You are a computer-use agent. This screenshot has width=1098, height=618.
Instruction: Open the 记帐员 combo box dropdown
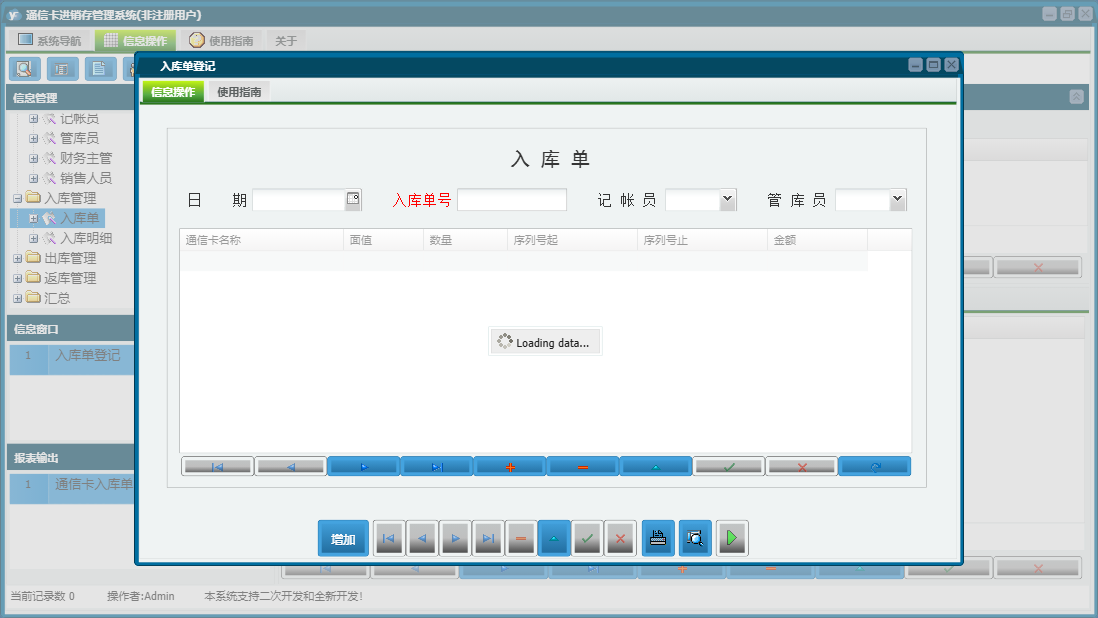tap(728, 199)
